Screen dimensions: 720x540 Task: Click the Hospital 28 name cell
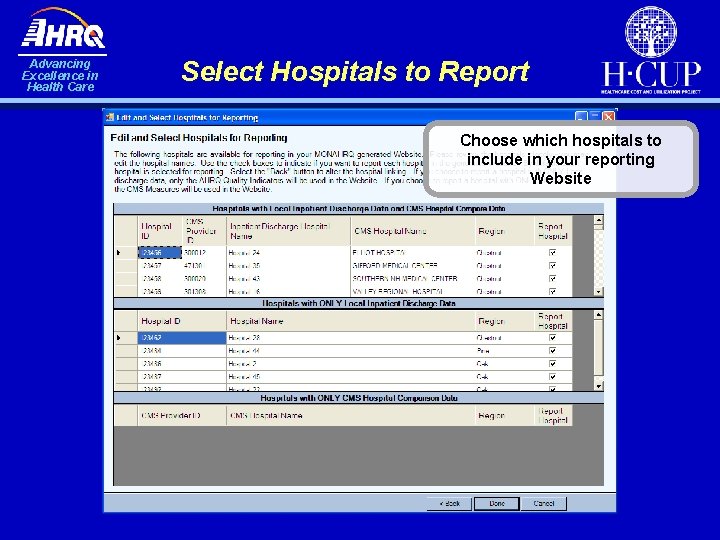351,338
